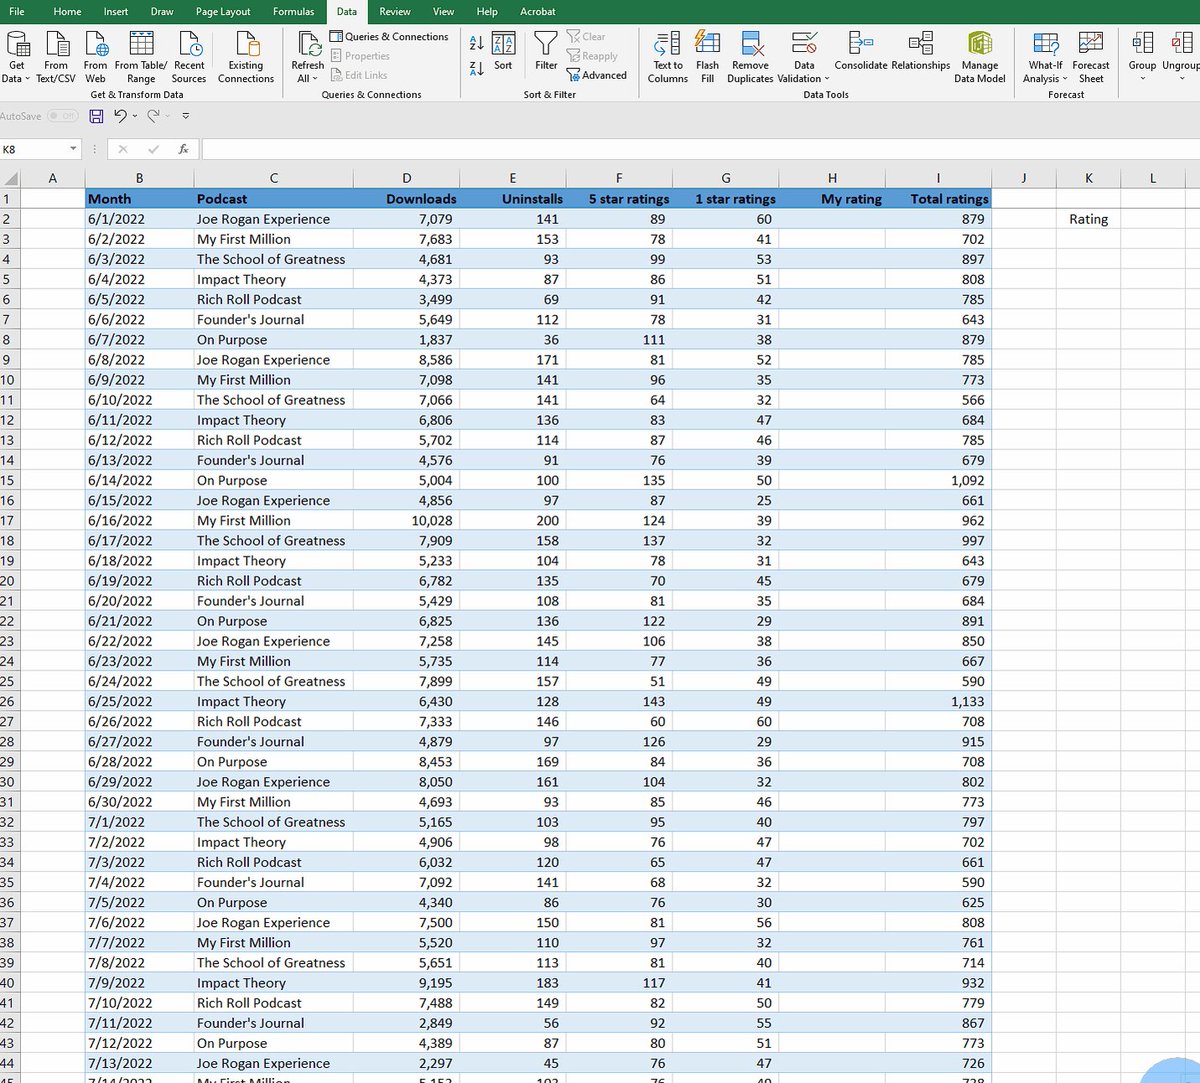The height and width of the screenshot is (1083, 1200).
Task: Expand the Name Box dropdown
Action: pyautogui.click(x=73, y=149)
